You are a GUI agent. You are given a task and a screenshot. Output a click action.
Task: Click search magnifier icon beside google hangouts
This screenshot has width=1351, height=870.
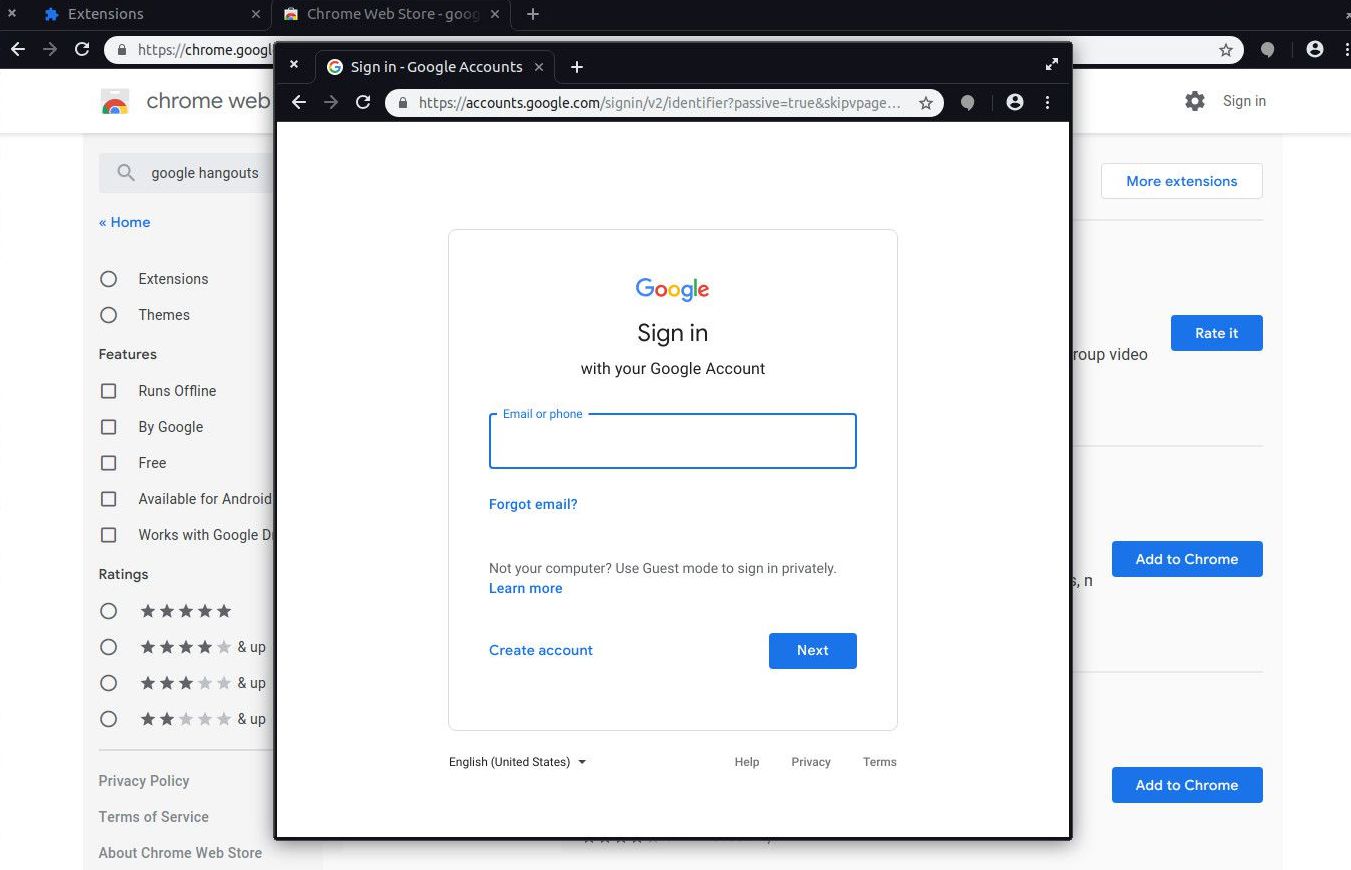click(x=125, y=173)
